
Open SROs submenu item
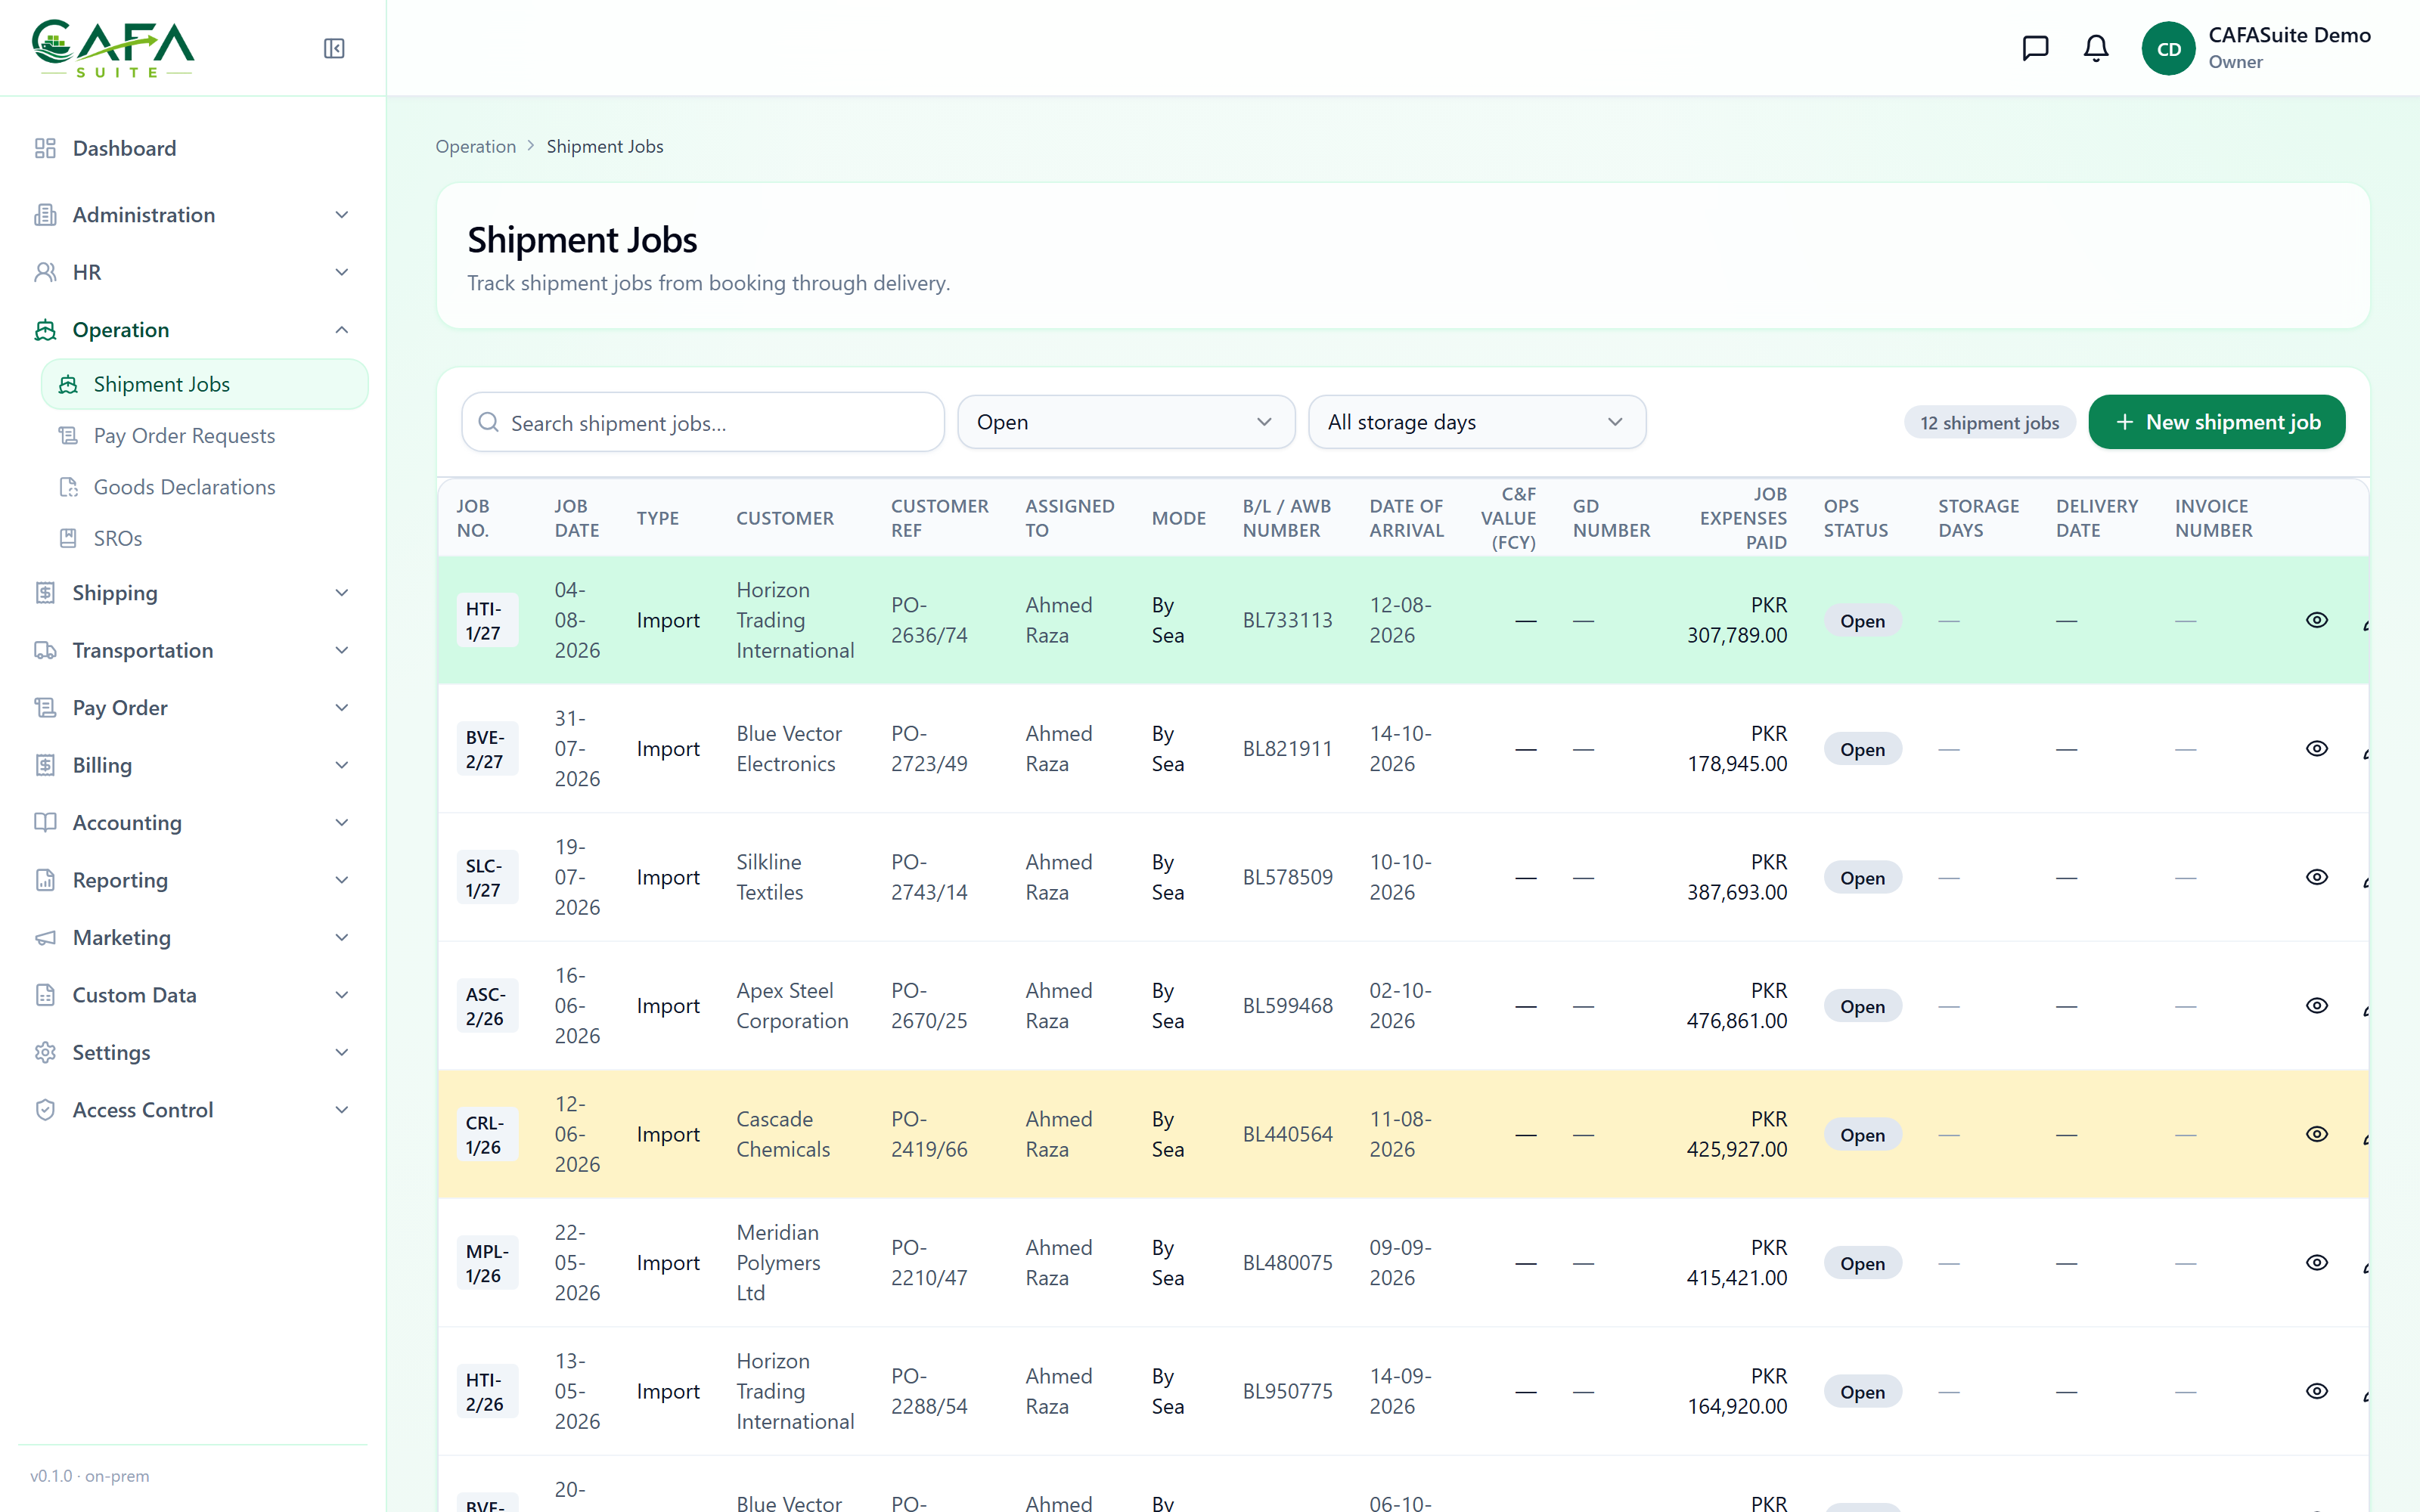pos(205,538)
